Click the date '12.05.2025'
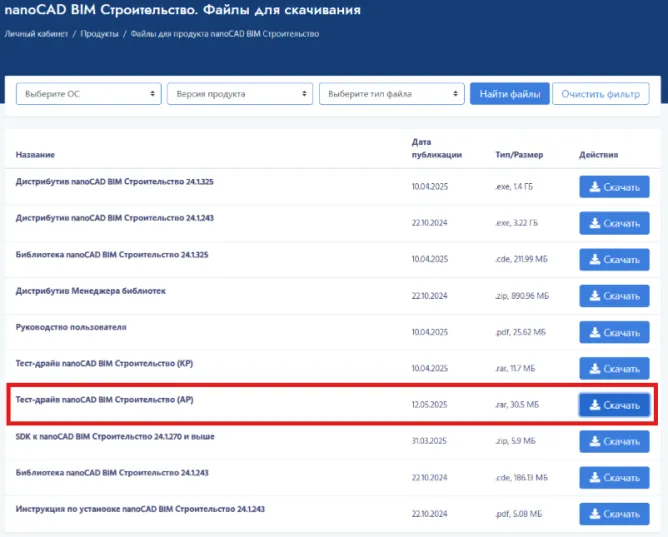The image size is (668, 537). point(429,405)
